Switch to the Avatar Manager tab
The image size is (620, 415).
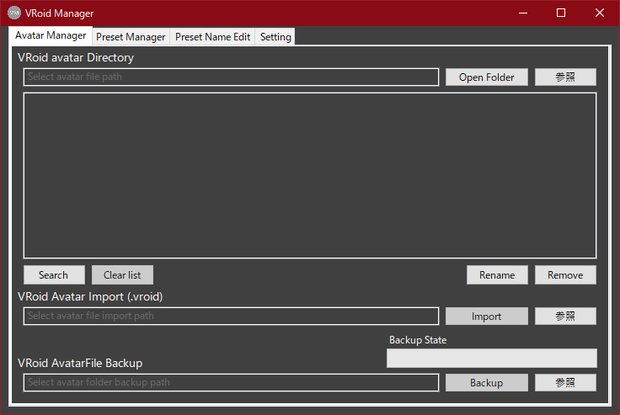click(x=50, y=36)
